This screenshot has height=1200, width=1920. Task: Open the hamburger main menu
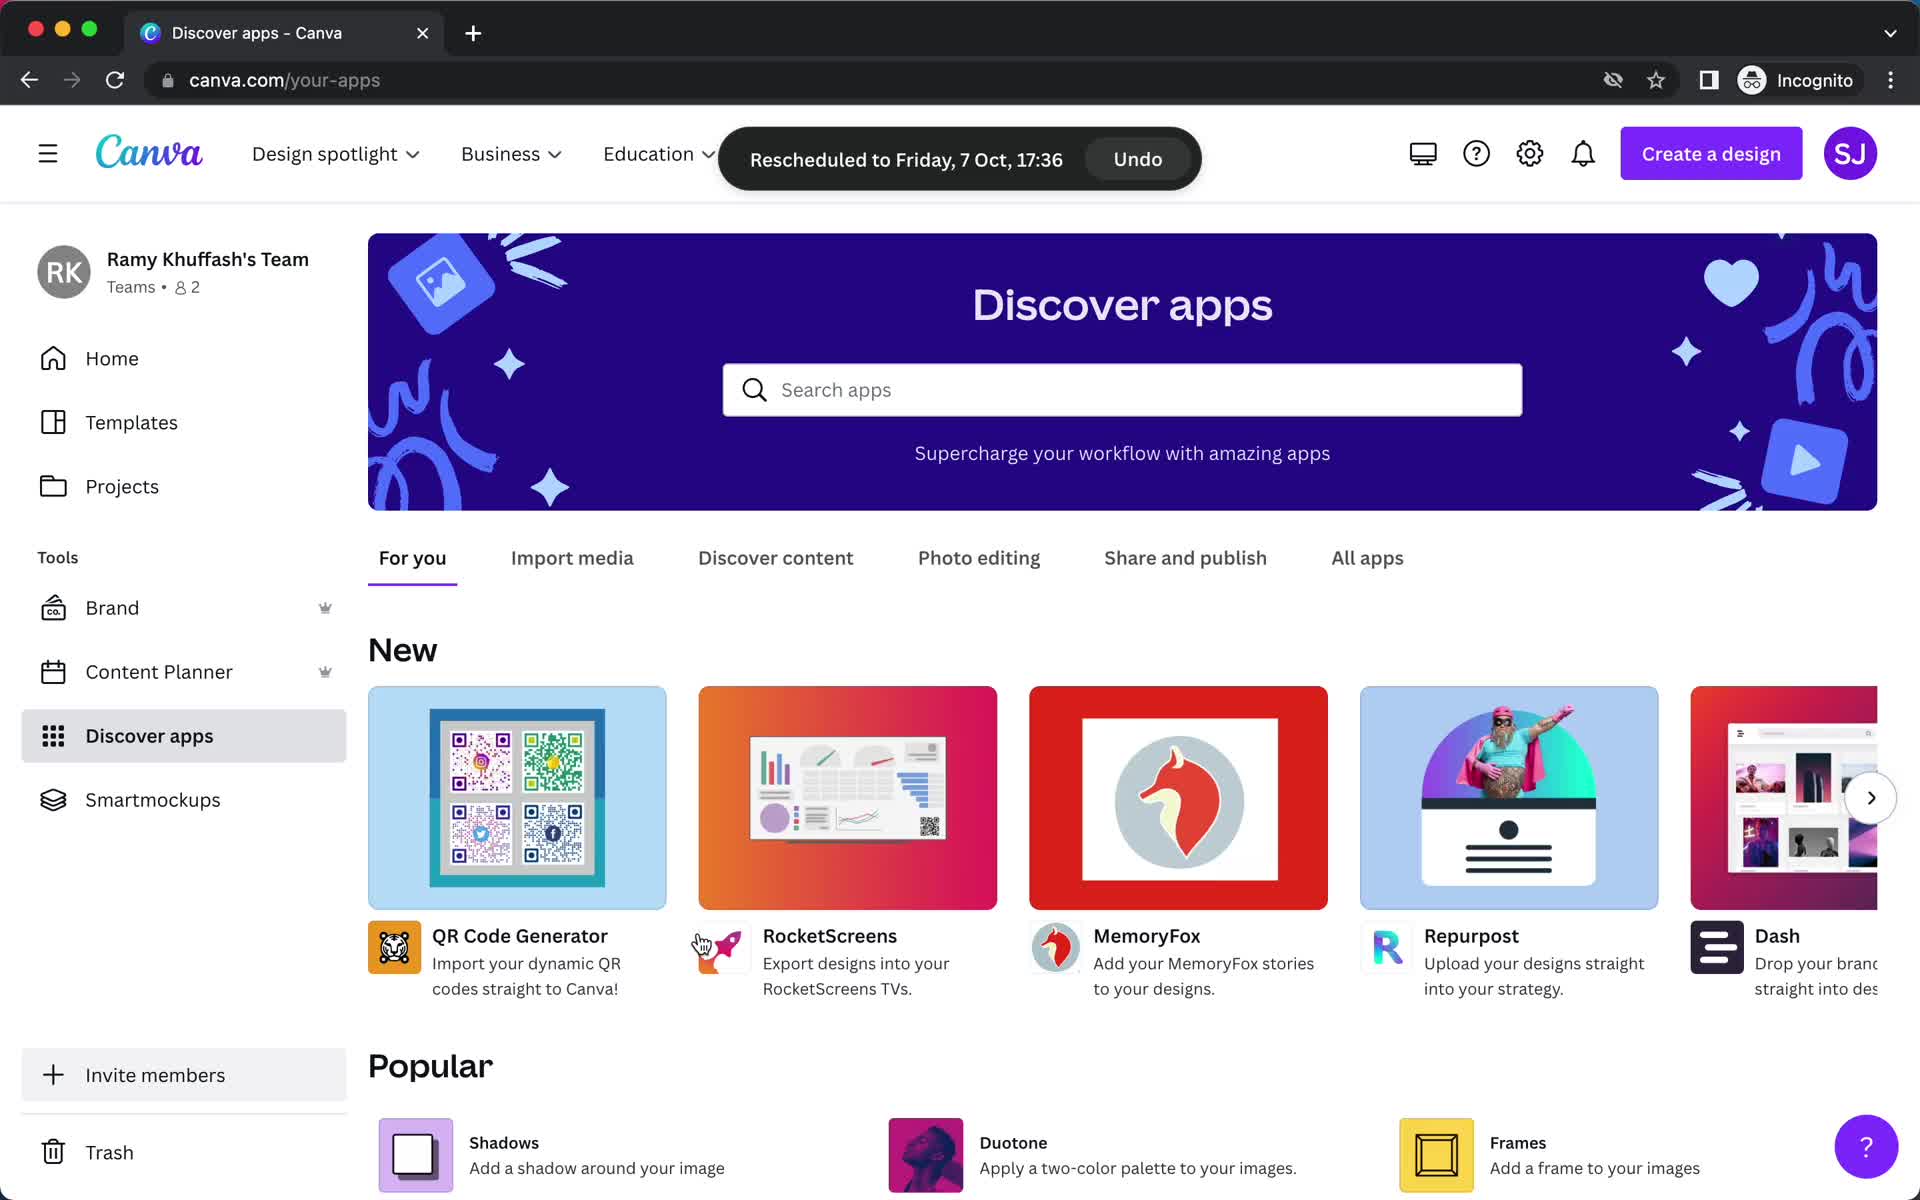click(x=48, y=154)
